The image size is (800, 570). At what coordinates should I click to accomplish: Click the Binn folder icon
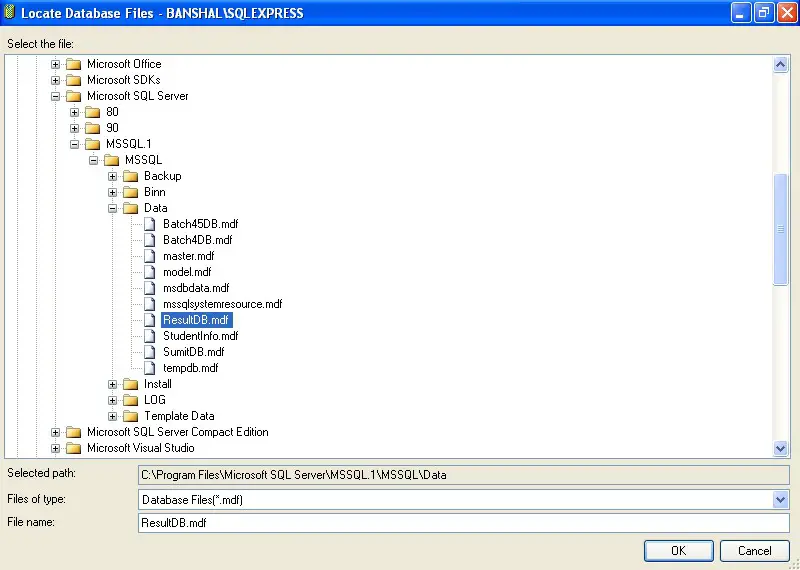click(x=131, y=192)
